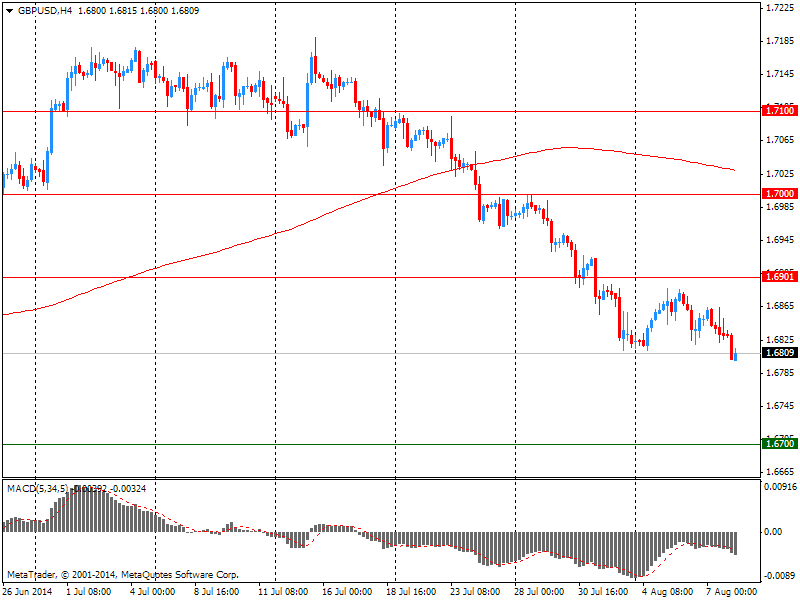Click the 26 Jun 2014 date label
The width and height of the screenshot is (800, 600).
point(27,592)
